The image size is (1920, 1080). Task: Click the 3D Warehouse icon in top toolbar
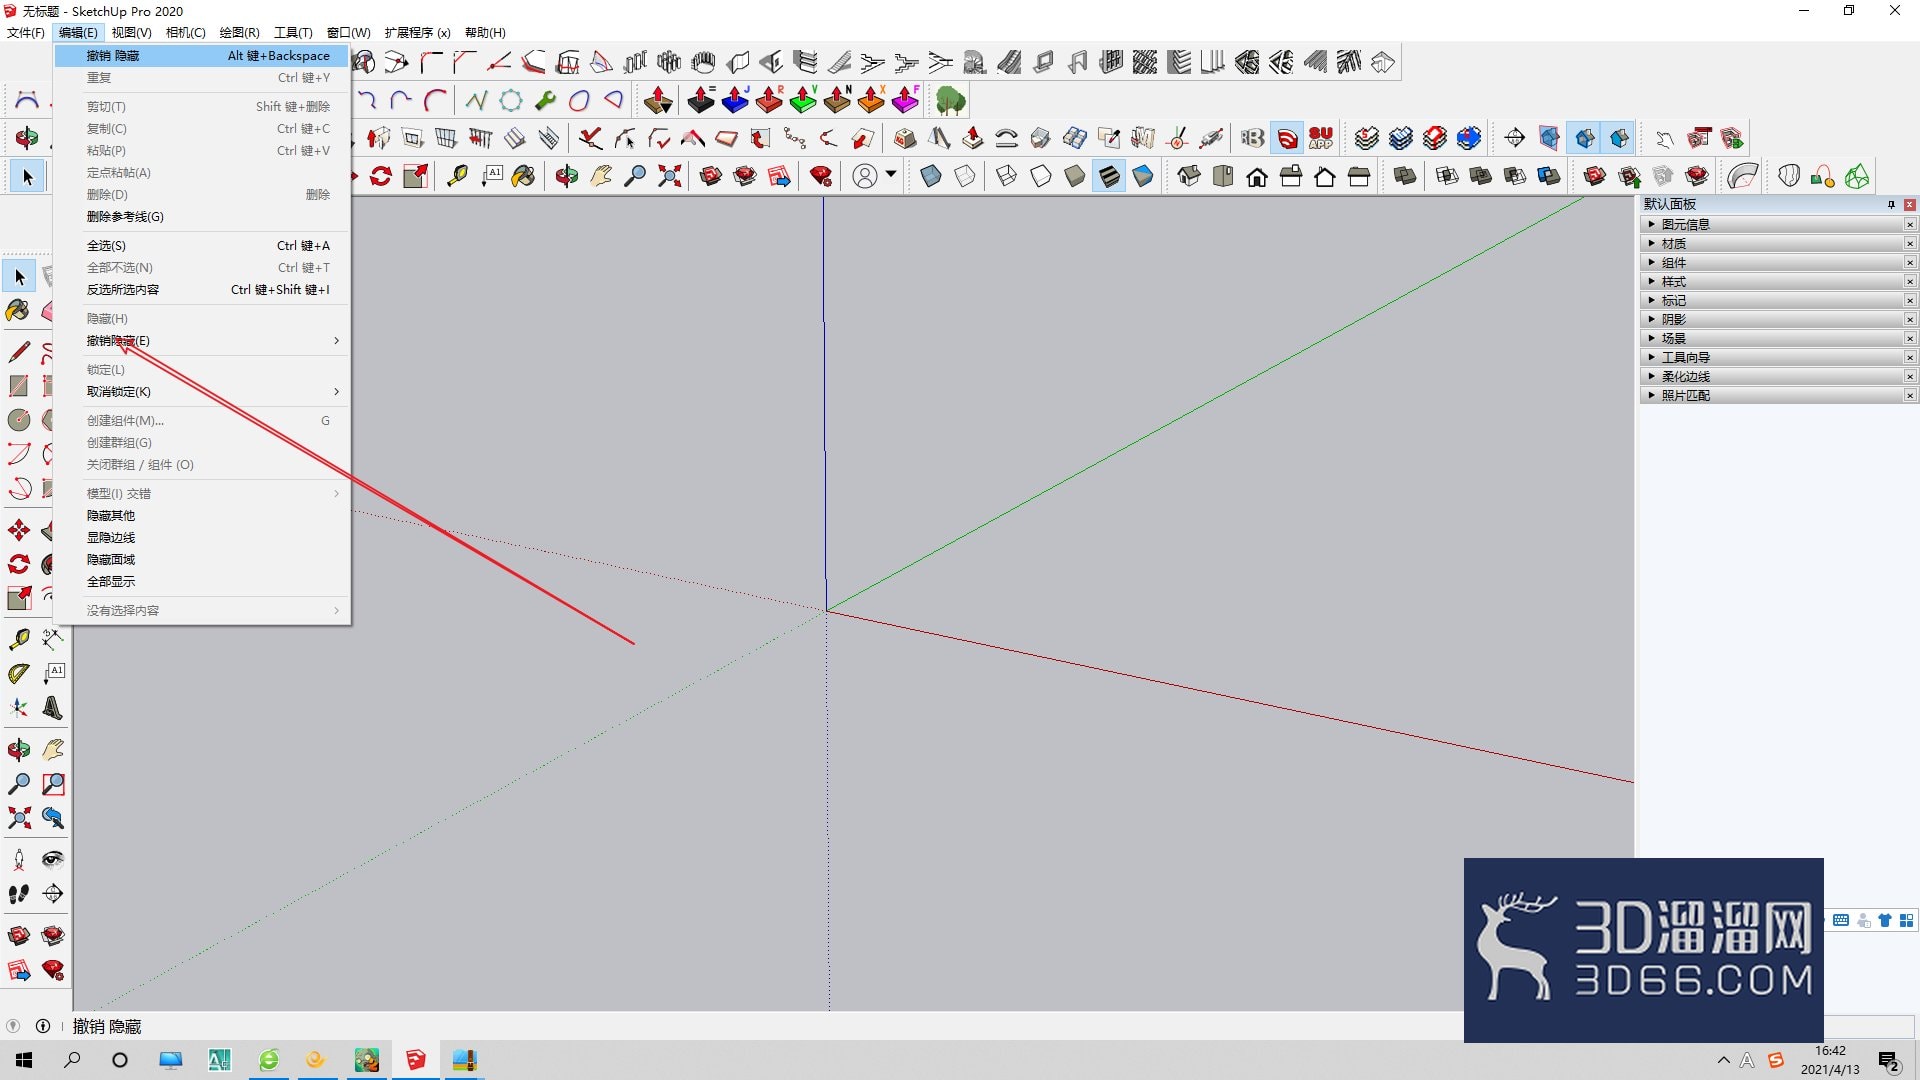point(711,177)
